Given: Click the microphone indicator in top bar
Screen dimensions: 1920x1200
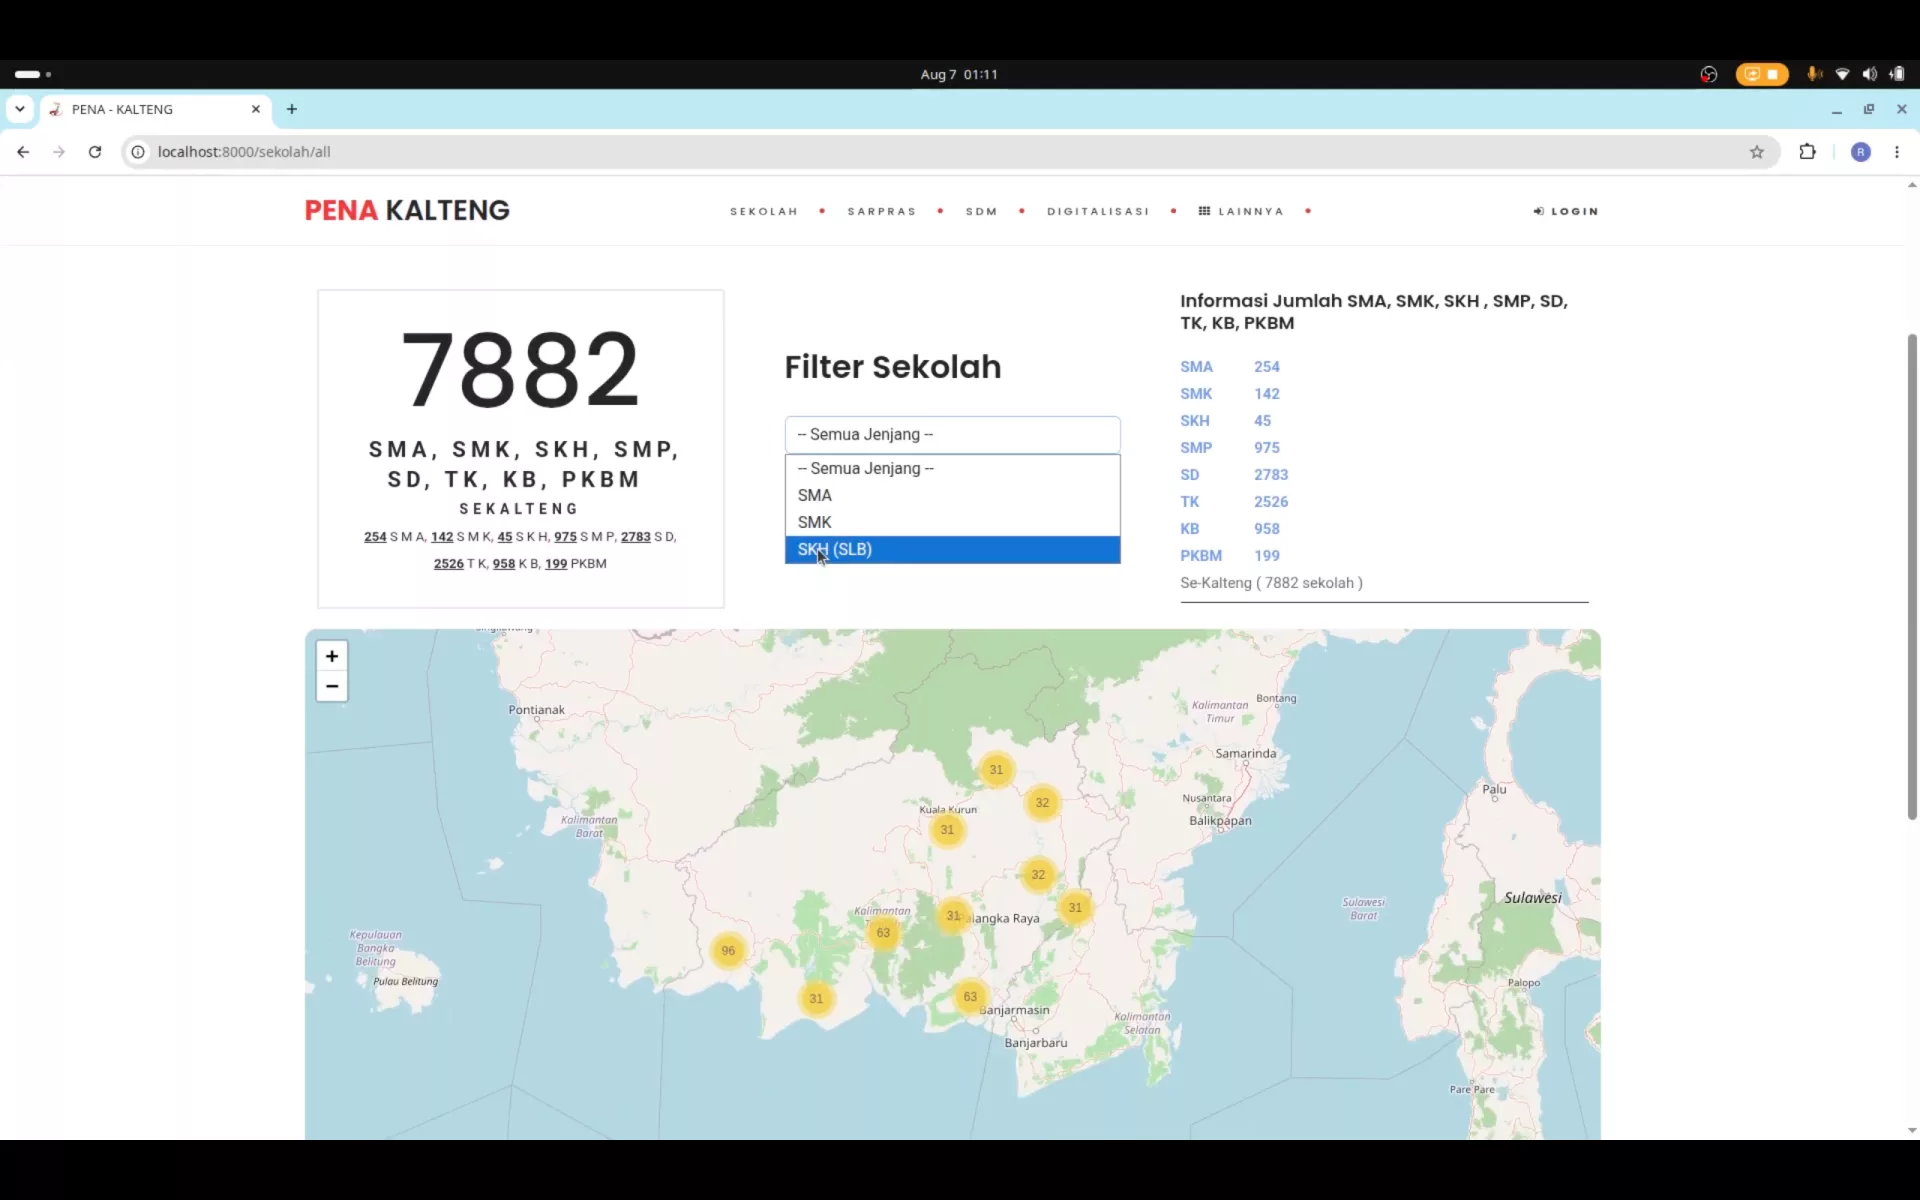Looking at the screenshot, I should coord(1814,74).
